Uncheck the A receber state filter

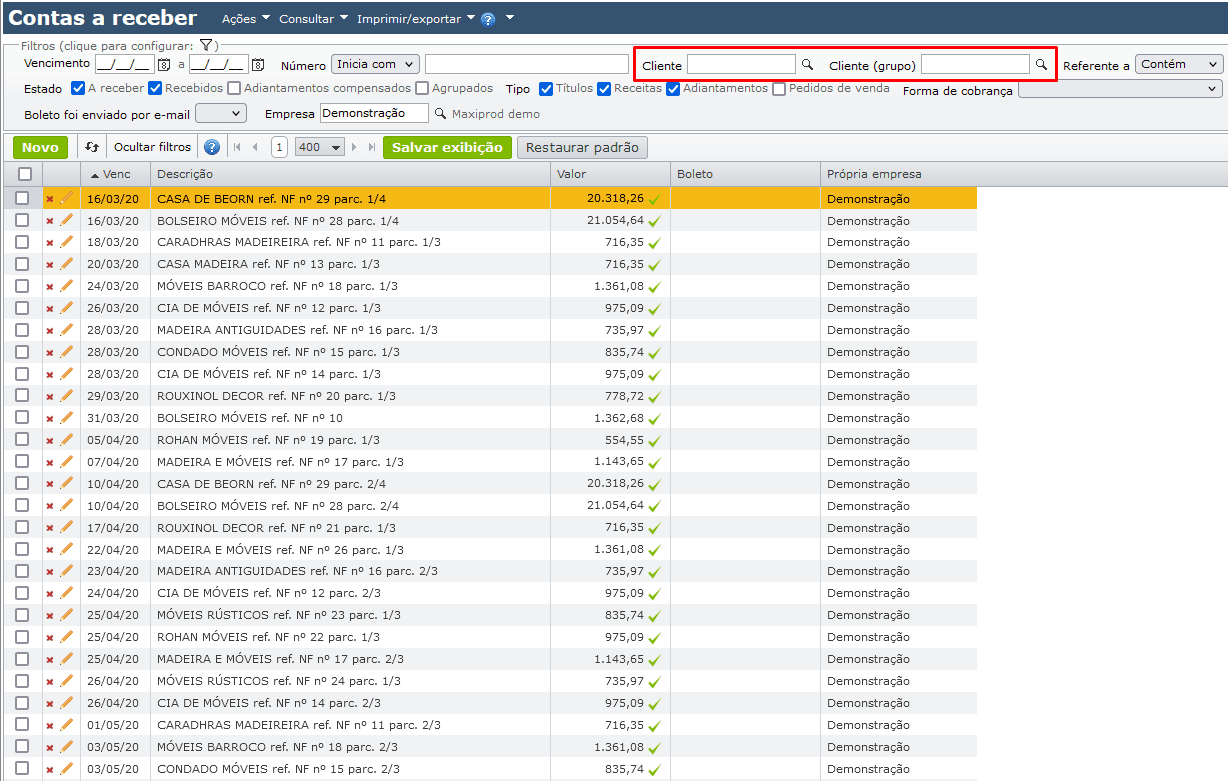78,88
